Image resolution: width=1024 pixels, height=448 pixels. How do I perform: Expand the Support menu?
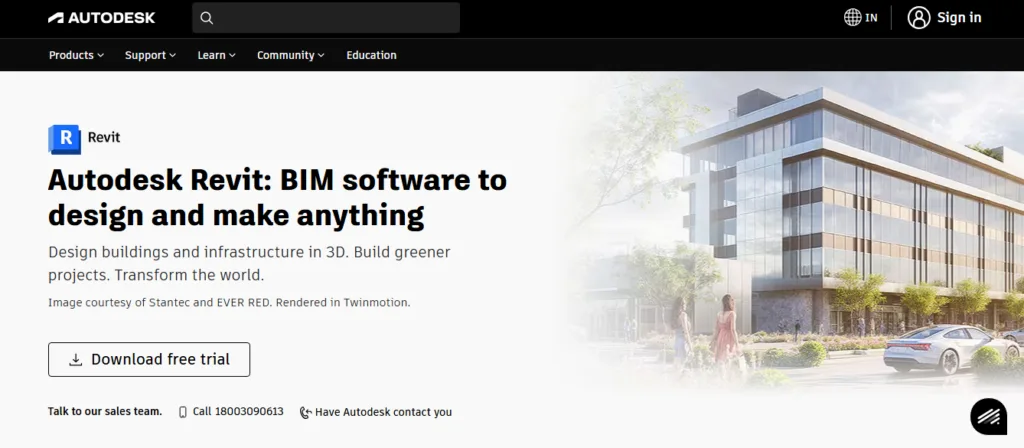tap(150, 56)
